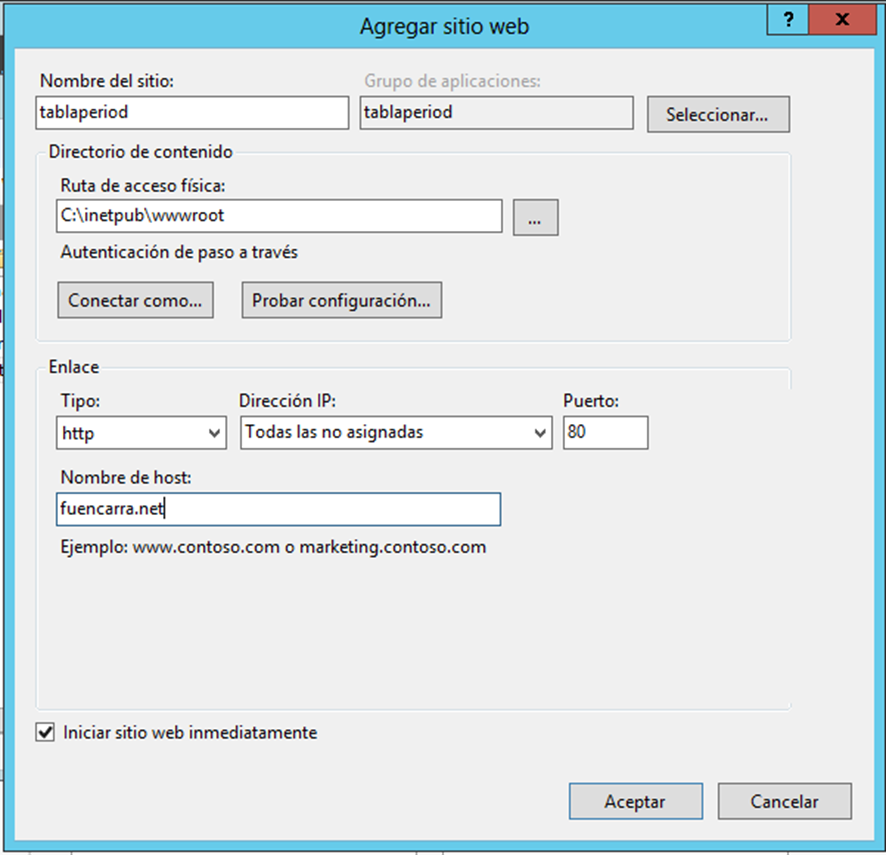
Task: Focus the Nombre del sitio text field
Action: [191, 113]
